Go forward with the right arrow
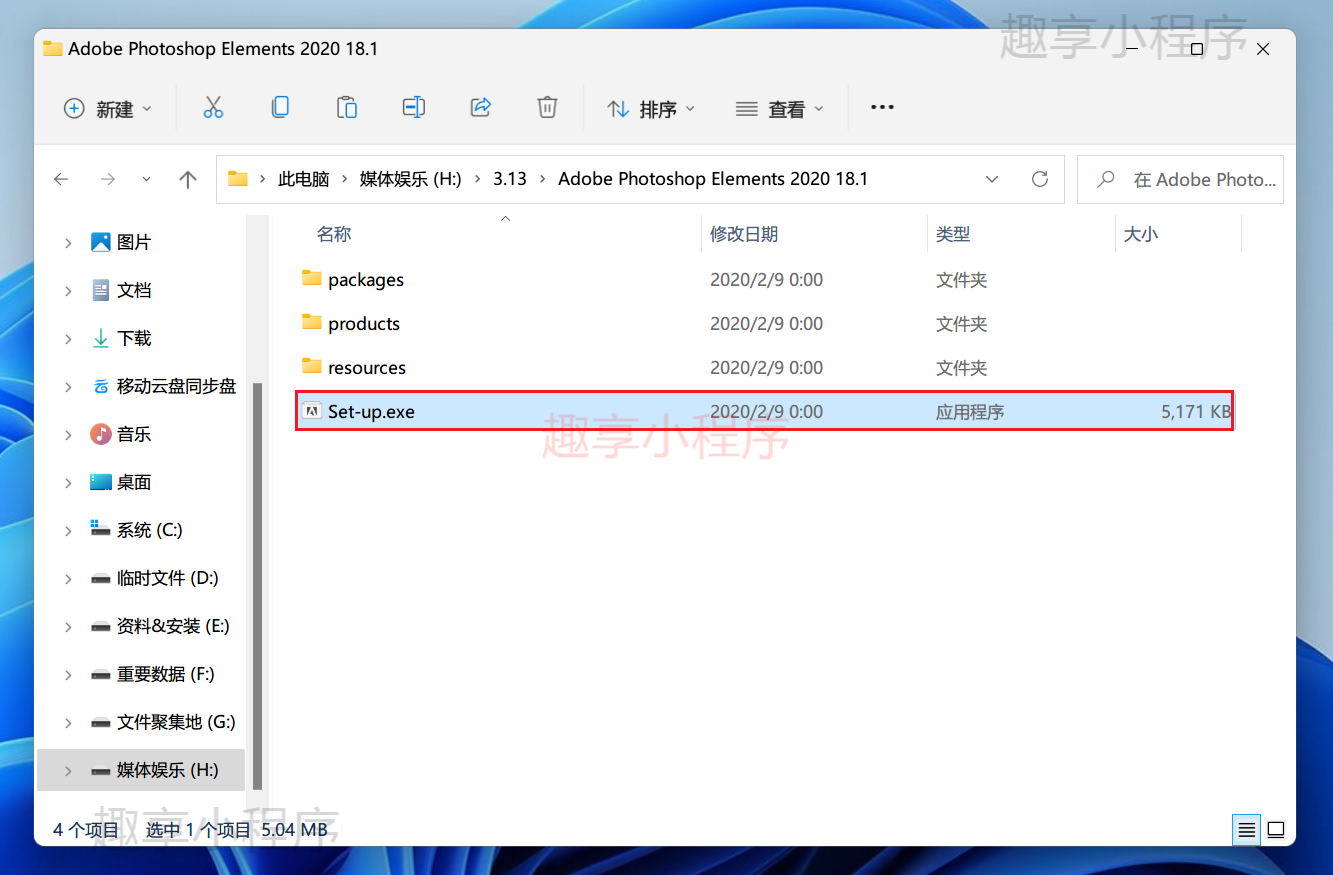Image resolution: width=1333 pixels, height=875 pixels. [x=108, y=179]
